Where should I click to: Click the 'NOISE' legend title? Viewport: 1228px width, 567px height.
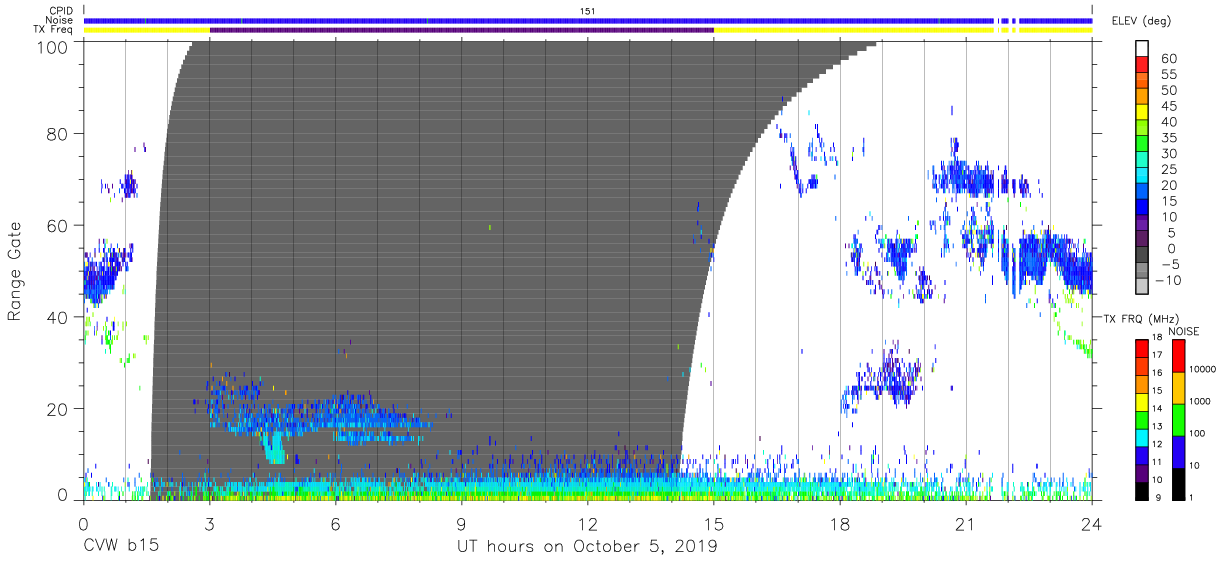pos(1182,331)
